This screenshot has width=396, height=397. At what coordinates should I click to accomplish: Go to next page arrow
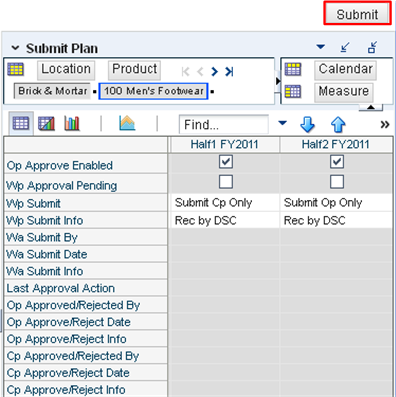[214, 71]
